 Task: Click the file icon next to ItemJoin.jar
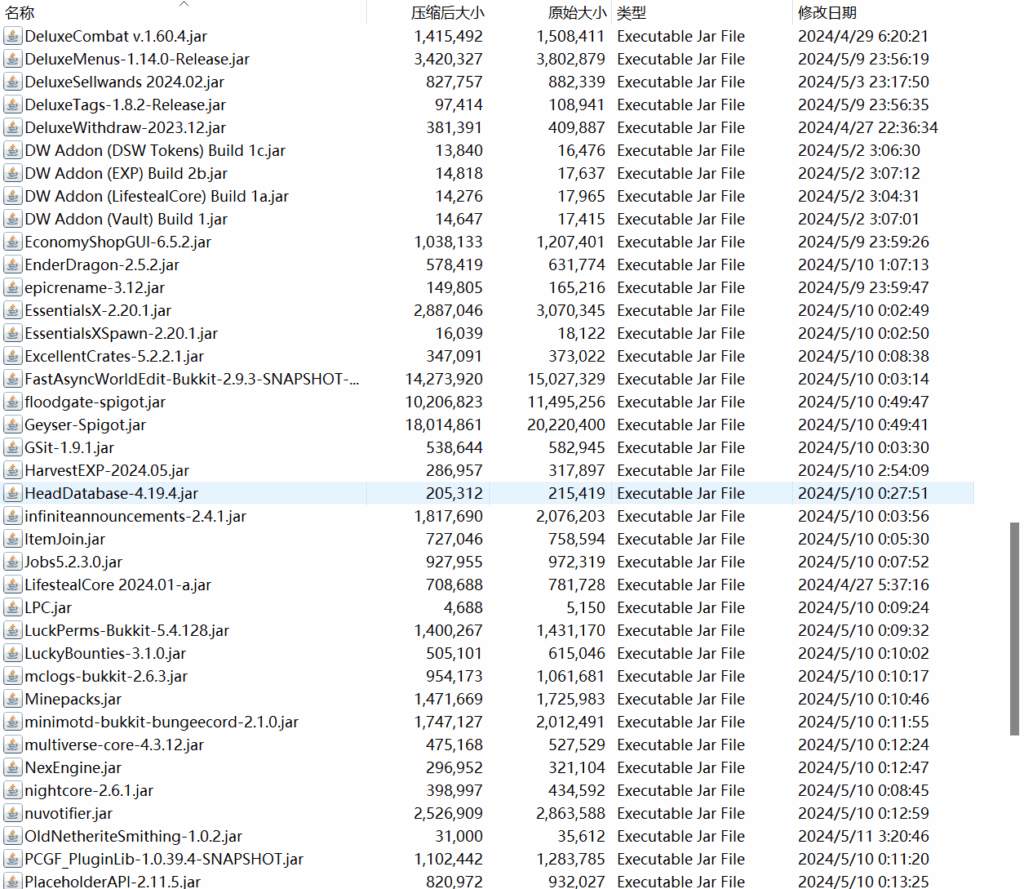[x=12, y=539]
